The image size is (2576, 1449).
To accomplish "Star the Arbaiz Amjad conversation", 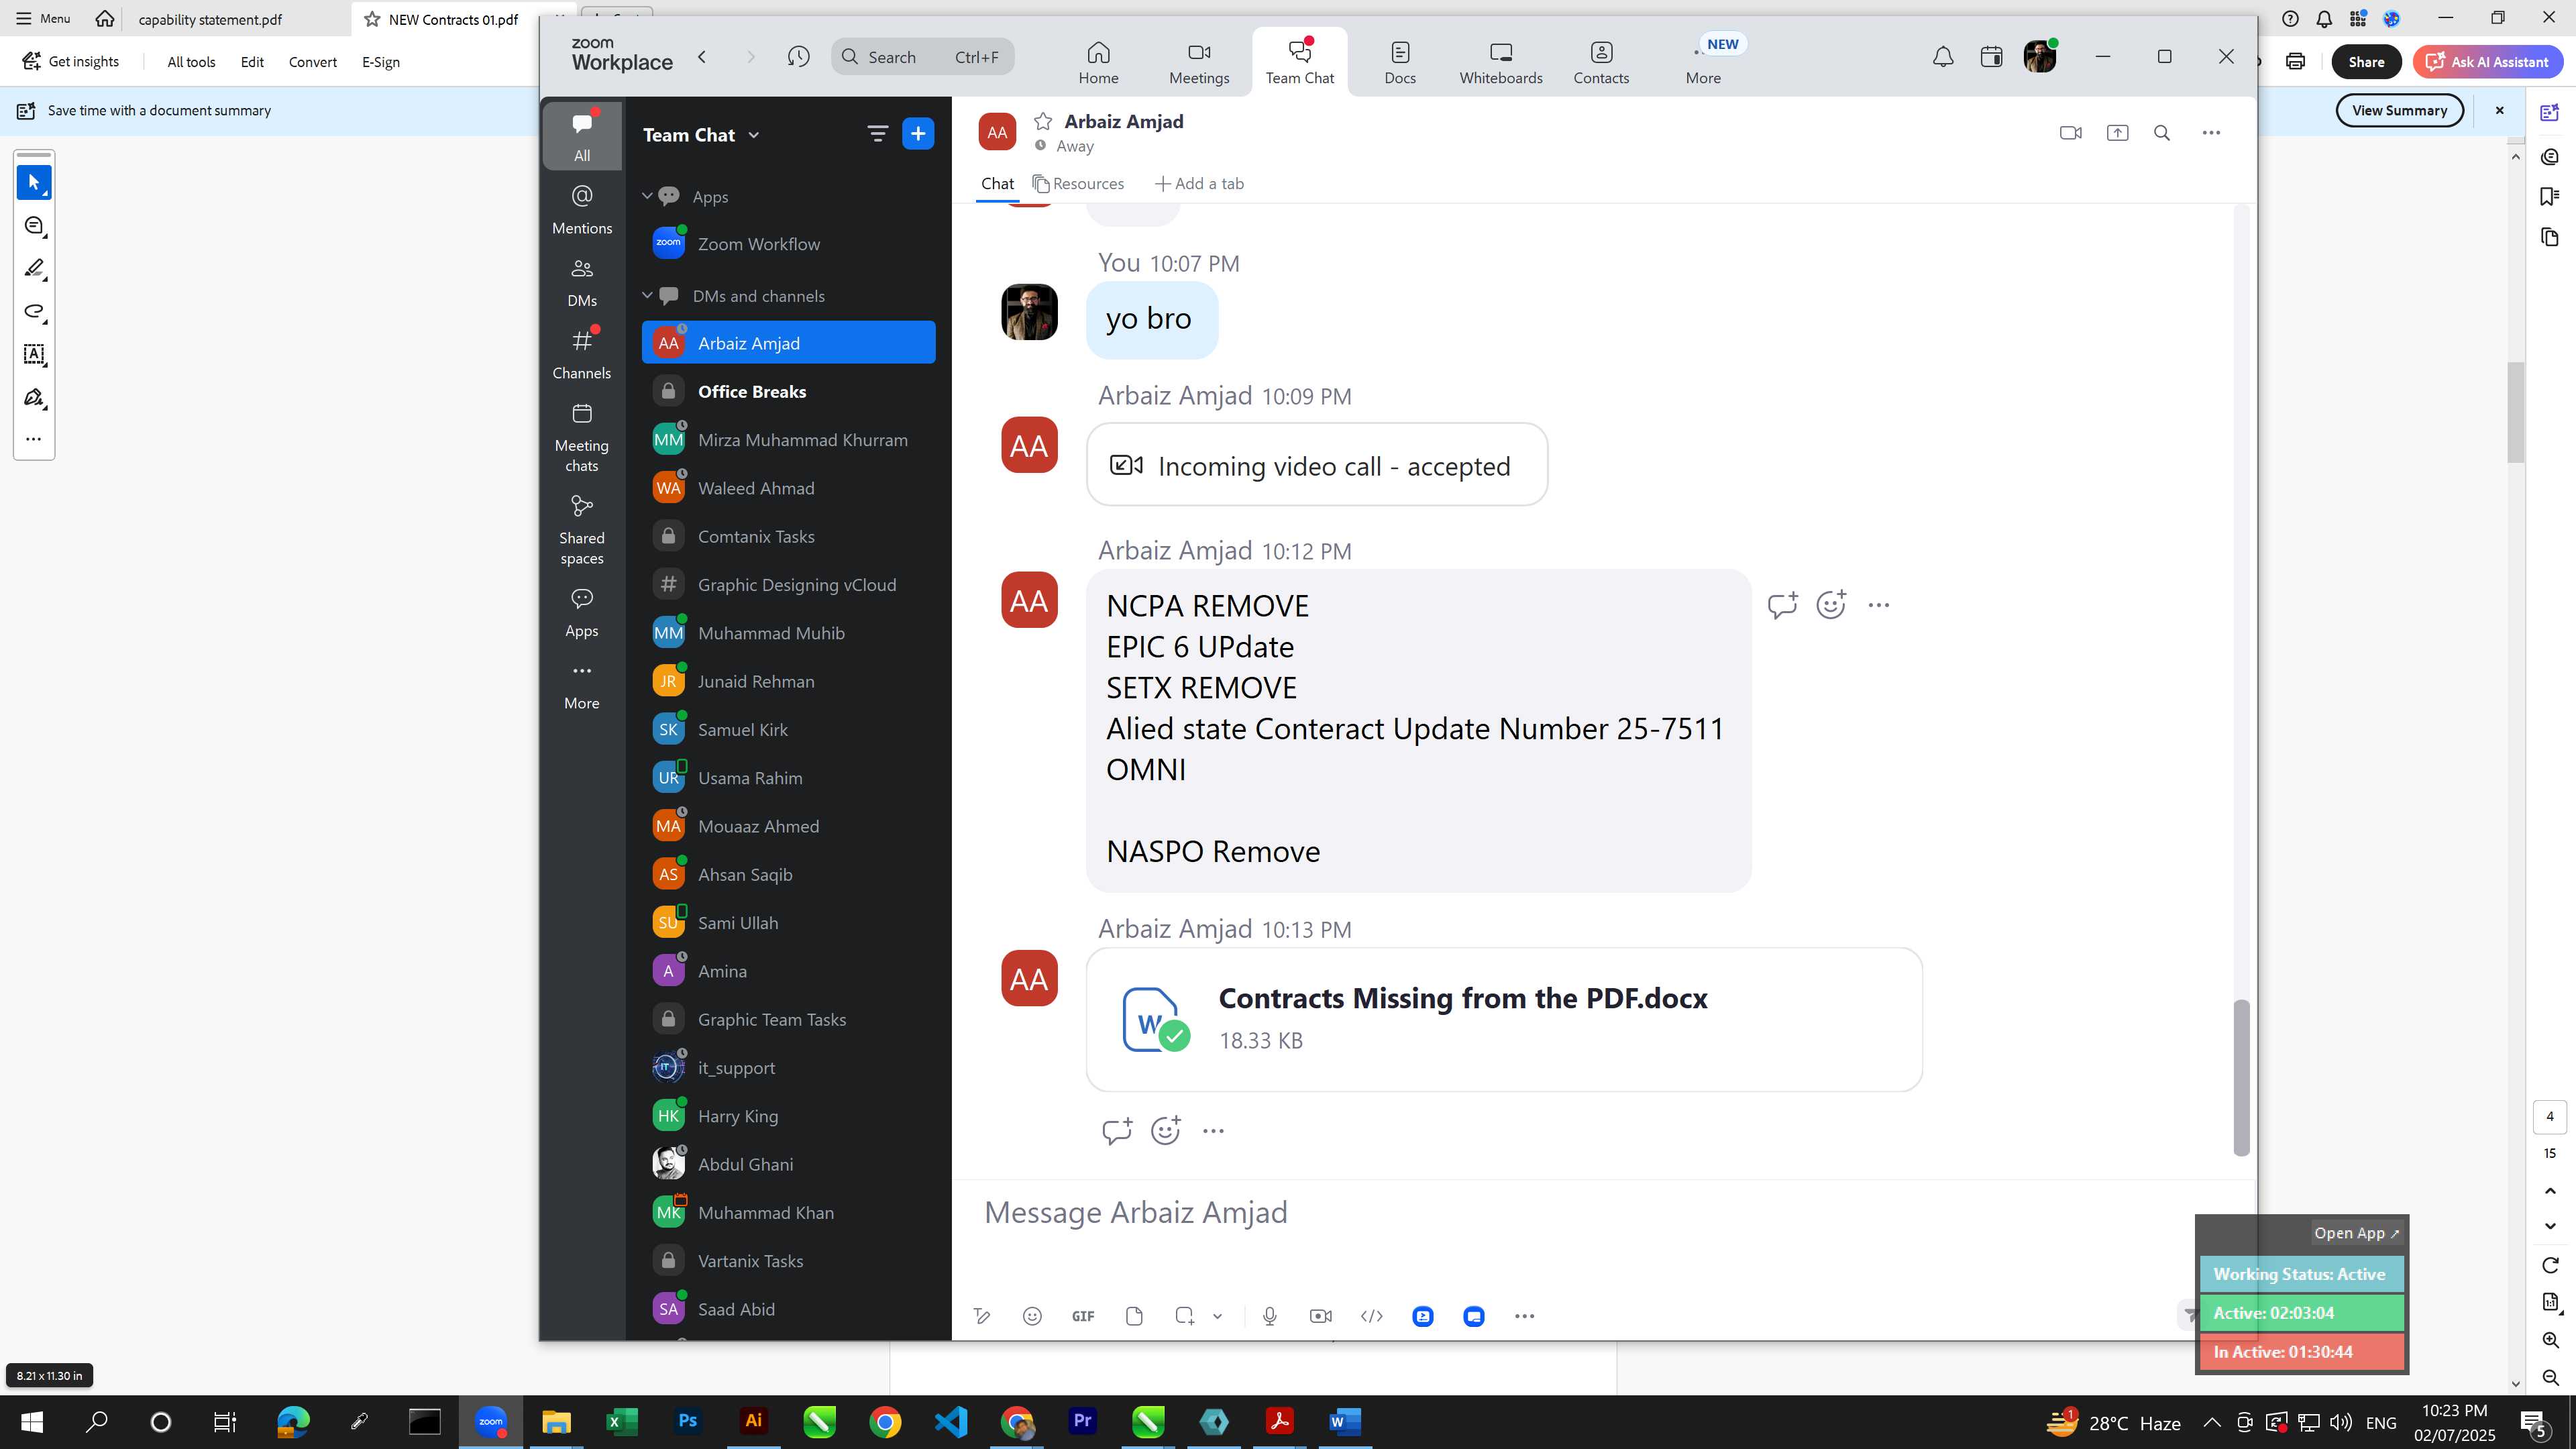I will [x=1043, y=121].
